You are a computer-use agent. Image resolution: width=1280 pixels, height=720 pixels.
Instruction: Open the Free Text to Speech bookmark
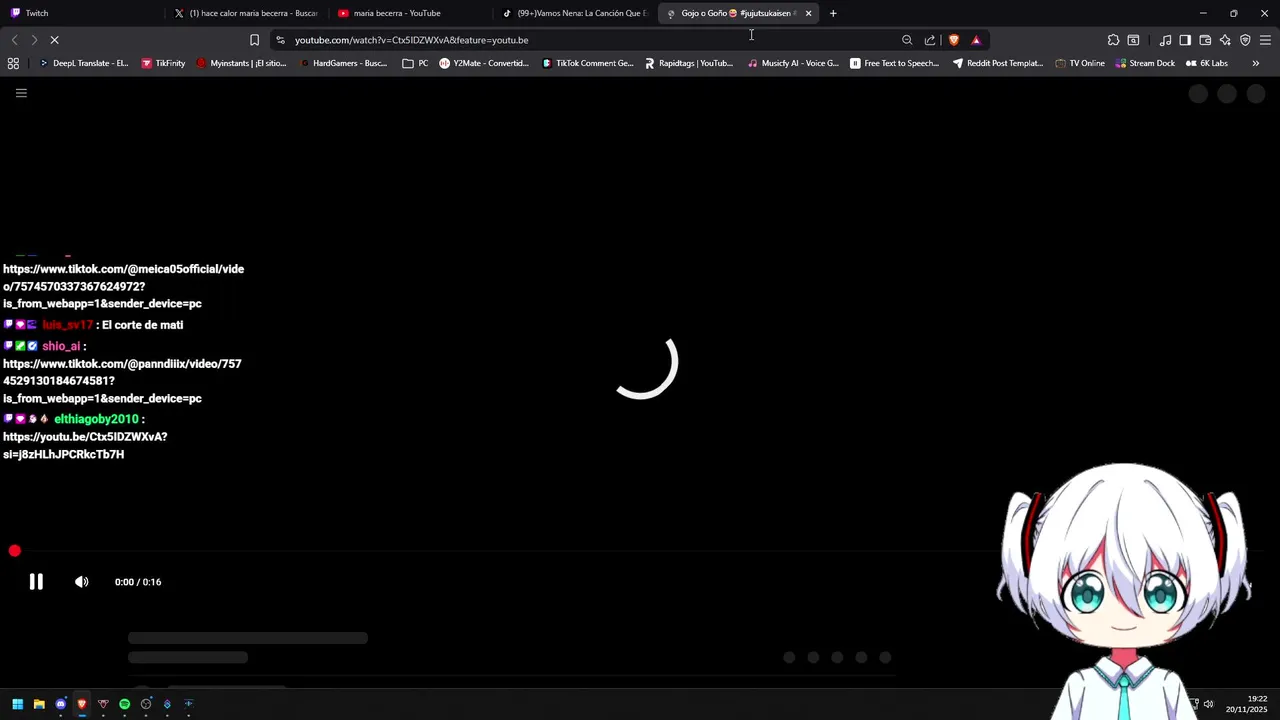pyautogui.click(x=894, y=63)
